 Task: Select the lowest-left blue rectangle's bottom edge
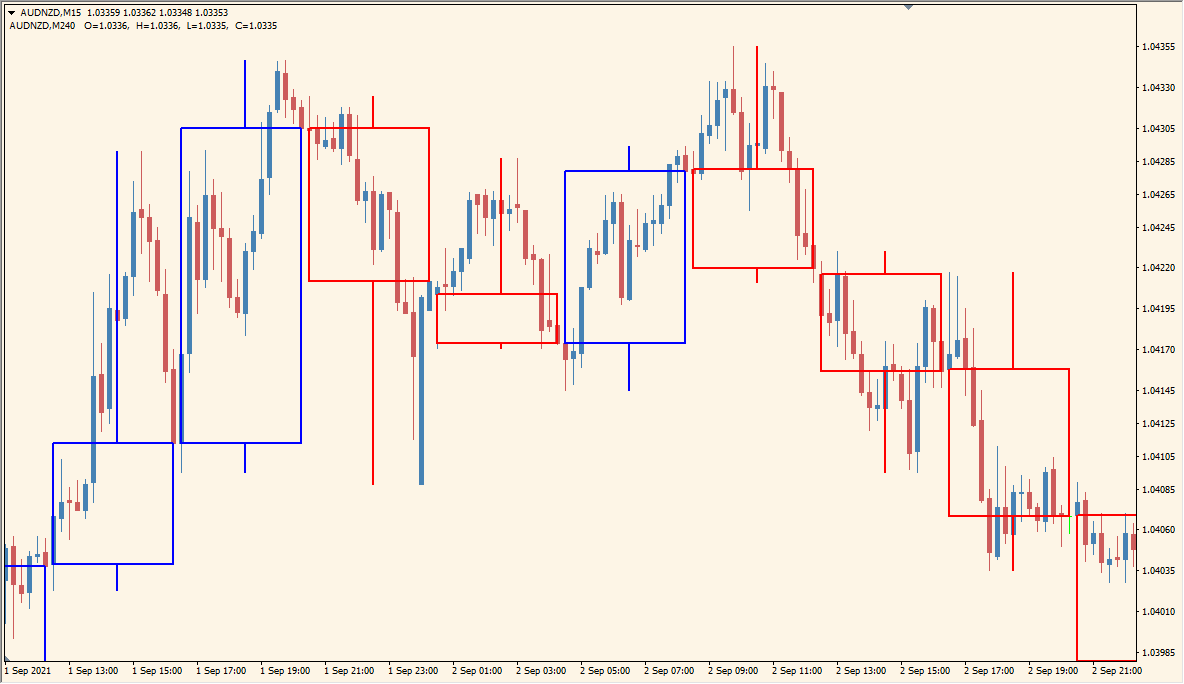point(113,564)
